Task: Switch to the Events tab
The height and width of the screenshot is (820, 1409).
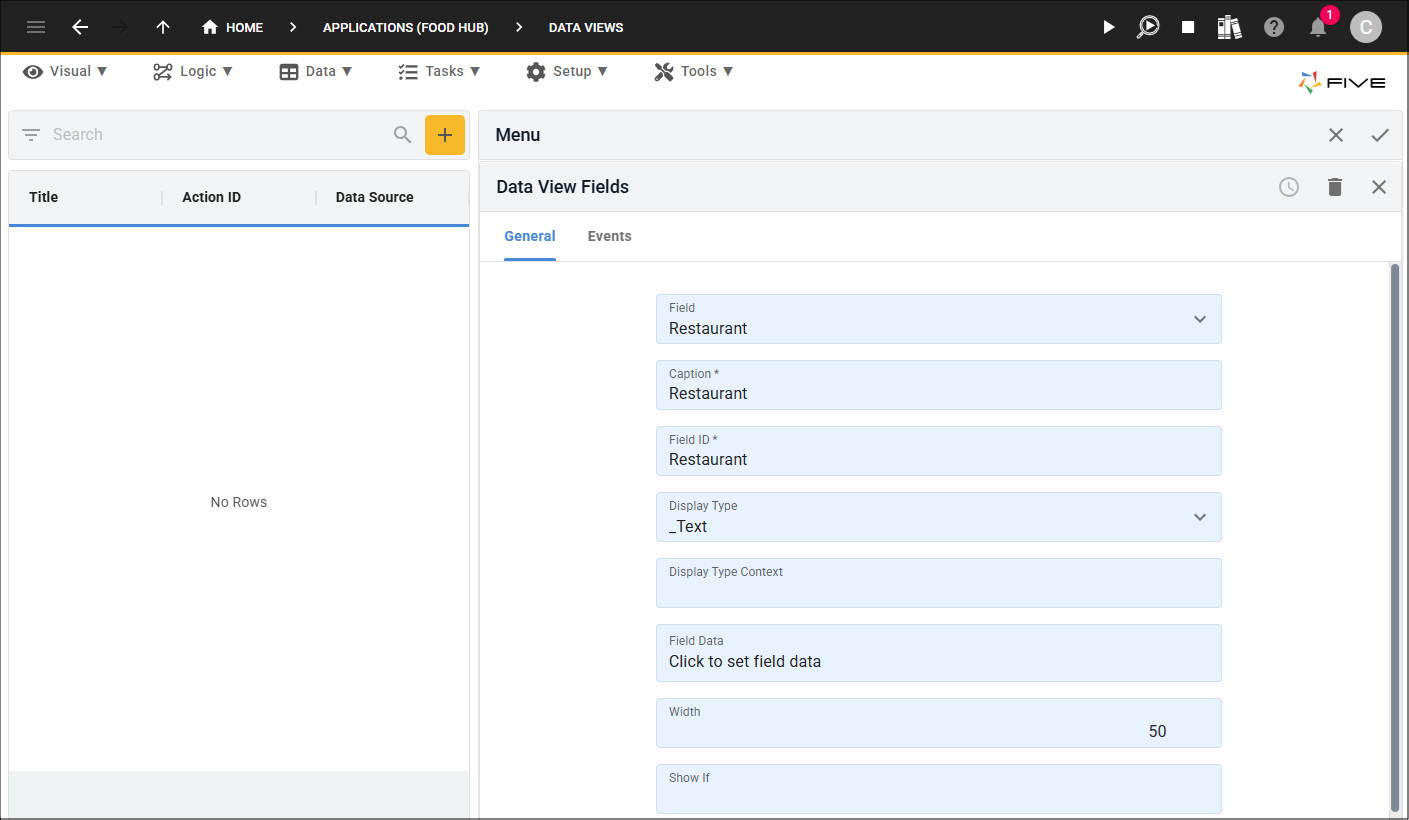Action: pos(610,237)
